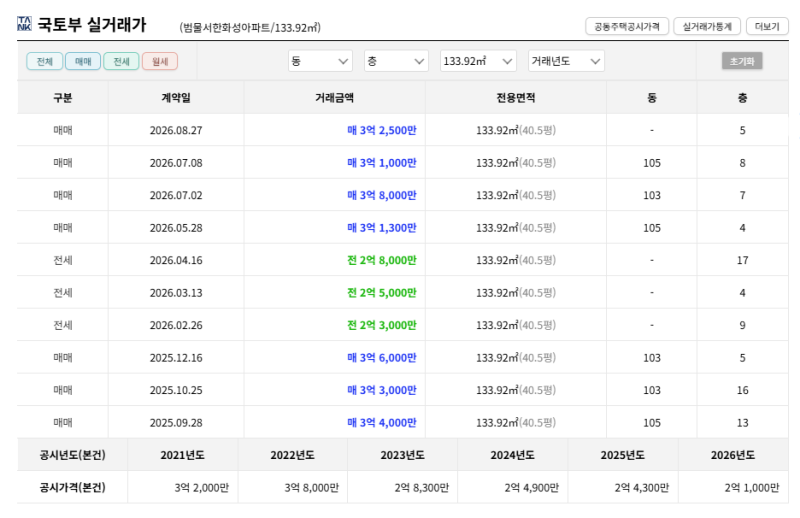This screenshot has width=800, height=518.
Task: Click the 공시년도(본건) label
Action: click(x=72, y=455)
